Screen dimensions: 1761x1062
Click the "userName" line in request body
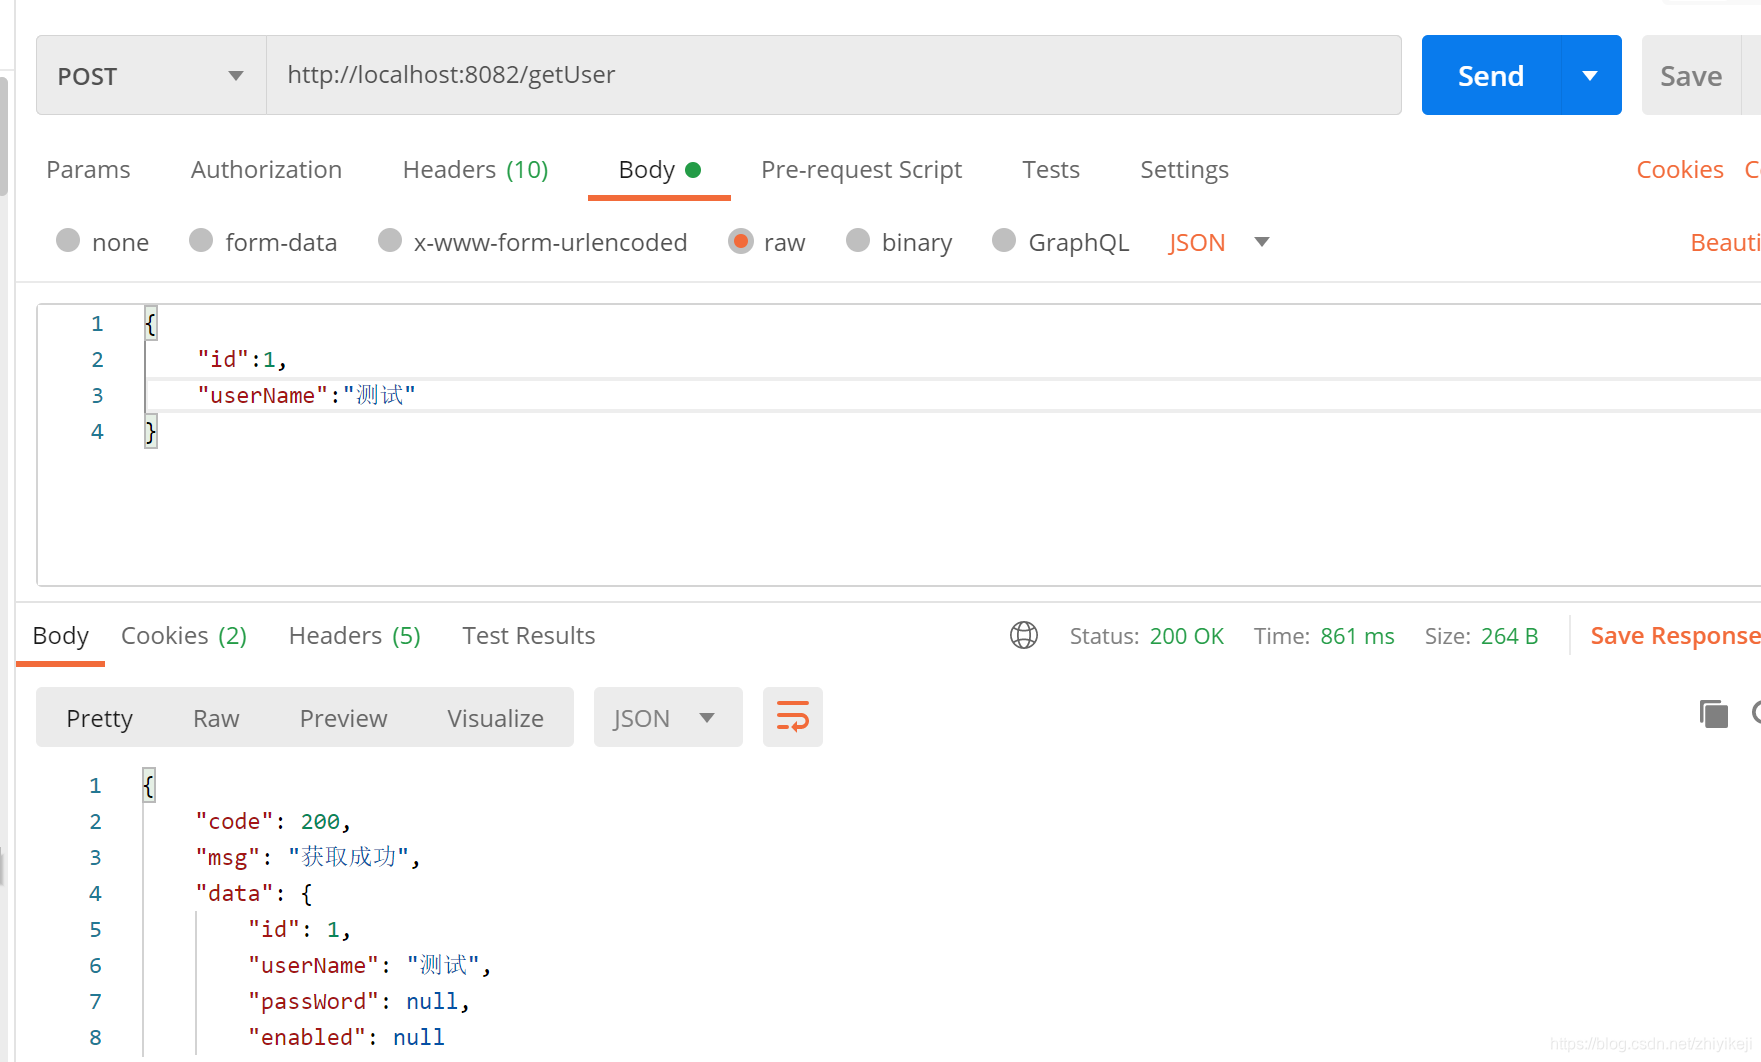point(306,395)
